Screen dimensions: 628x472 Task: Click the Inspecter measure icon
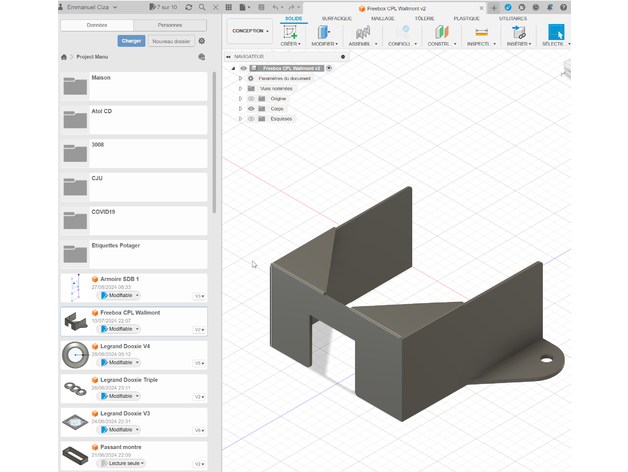(481, 32)
